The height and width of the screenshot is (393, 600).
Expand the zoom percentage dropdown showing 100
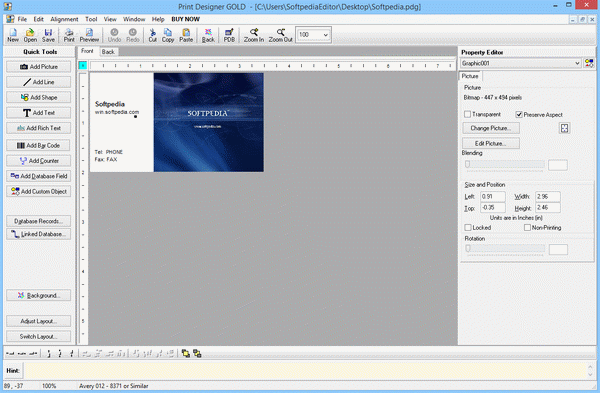326,35
